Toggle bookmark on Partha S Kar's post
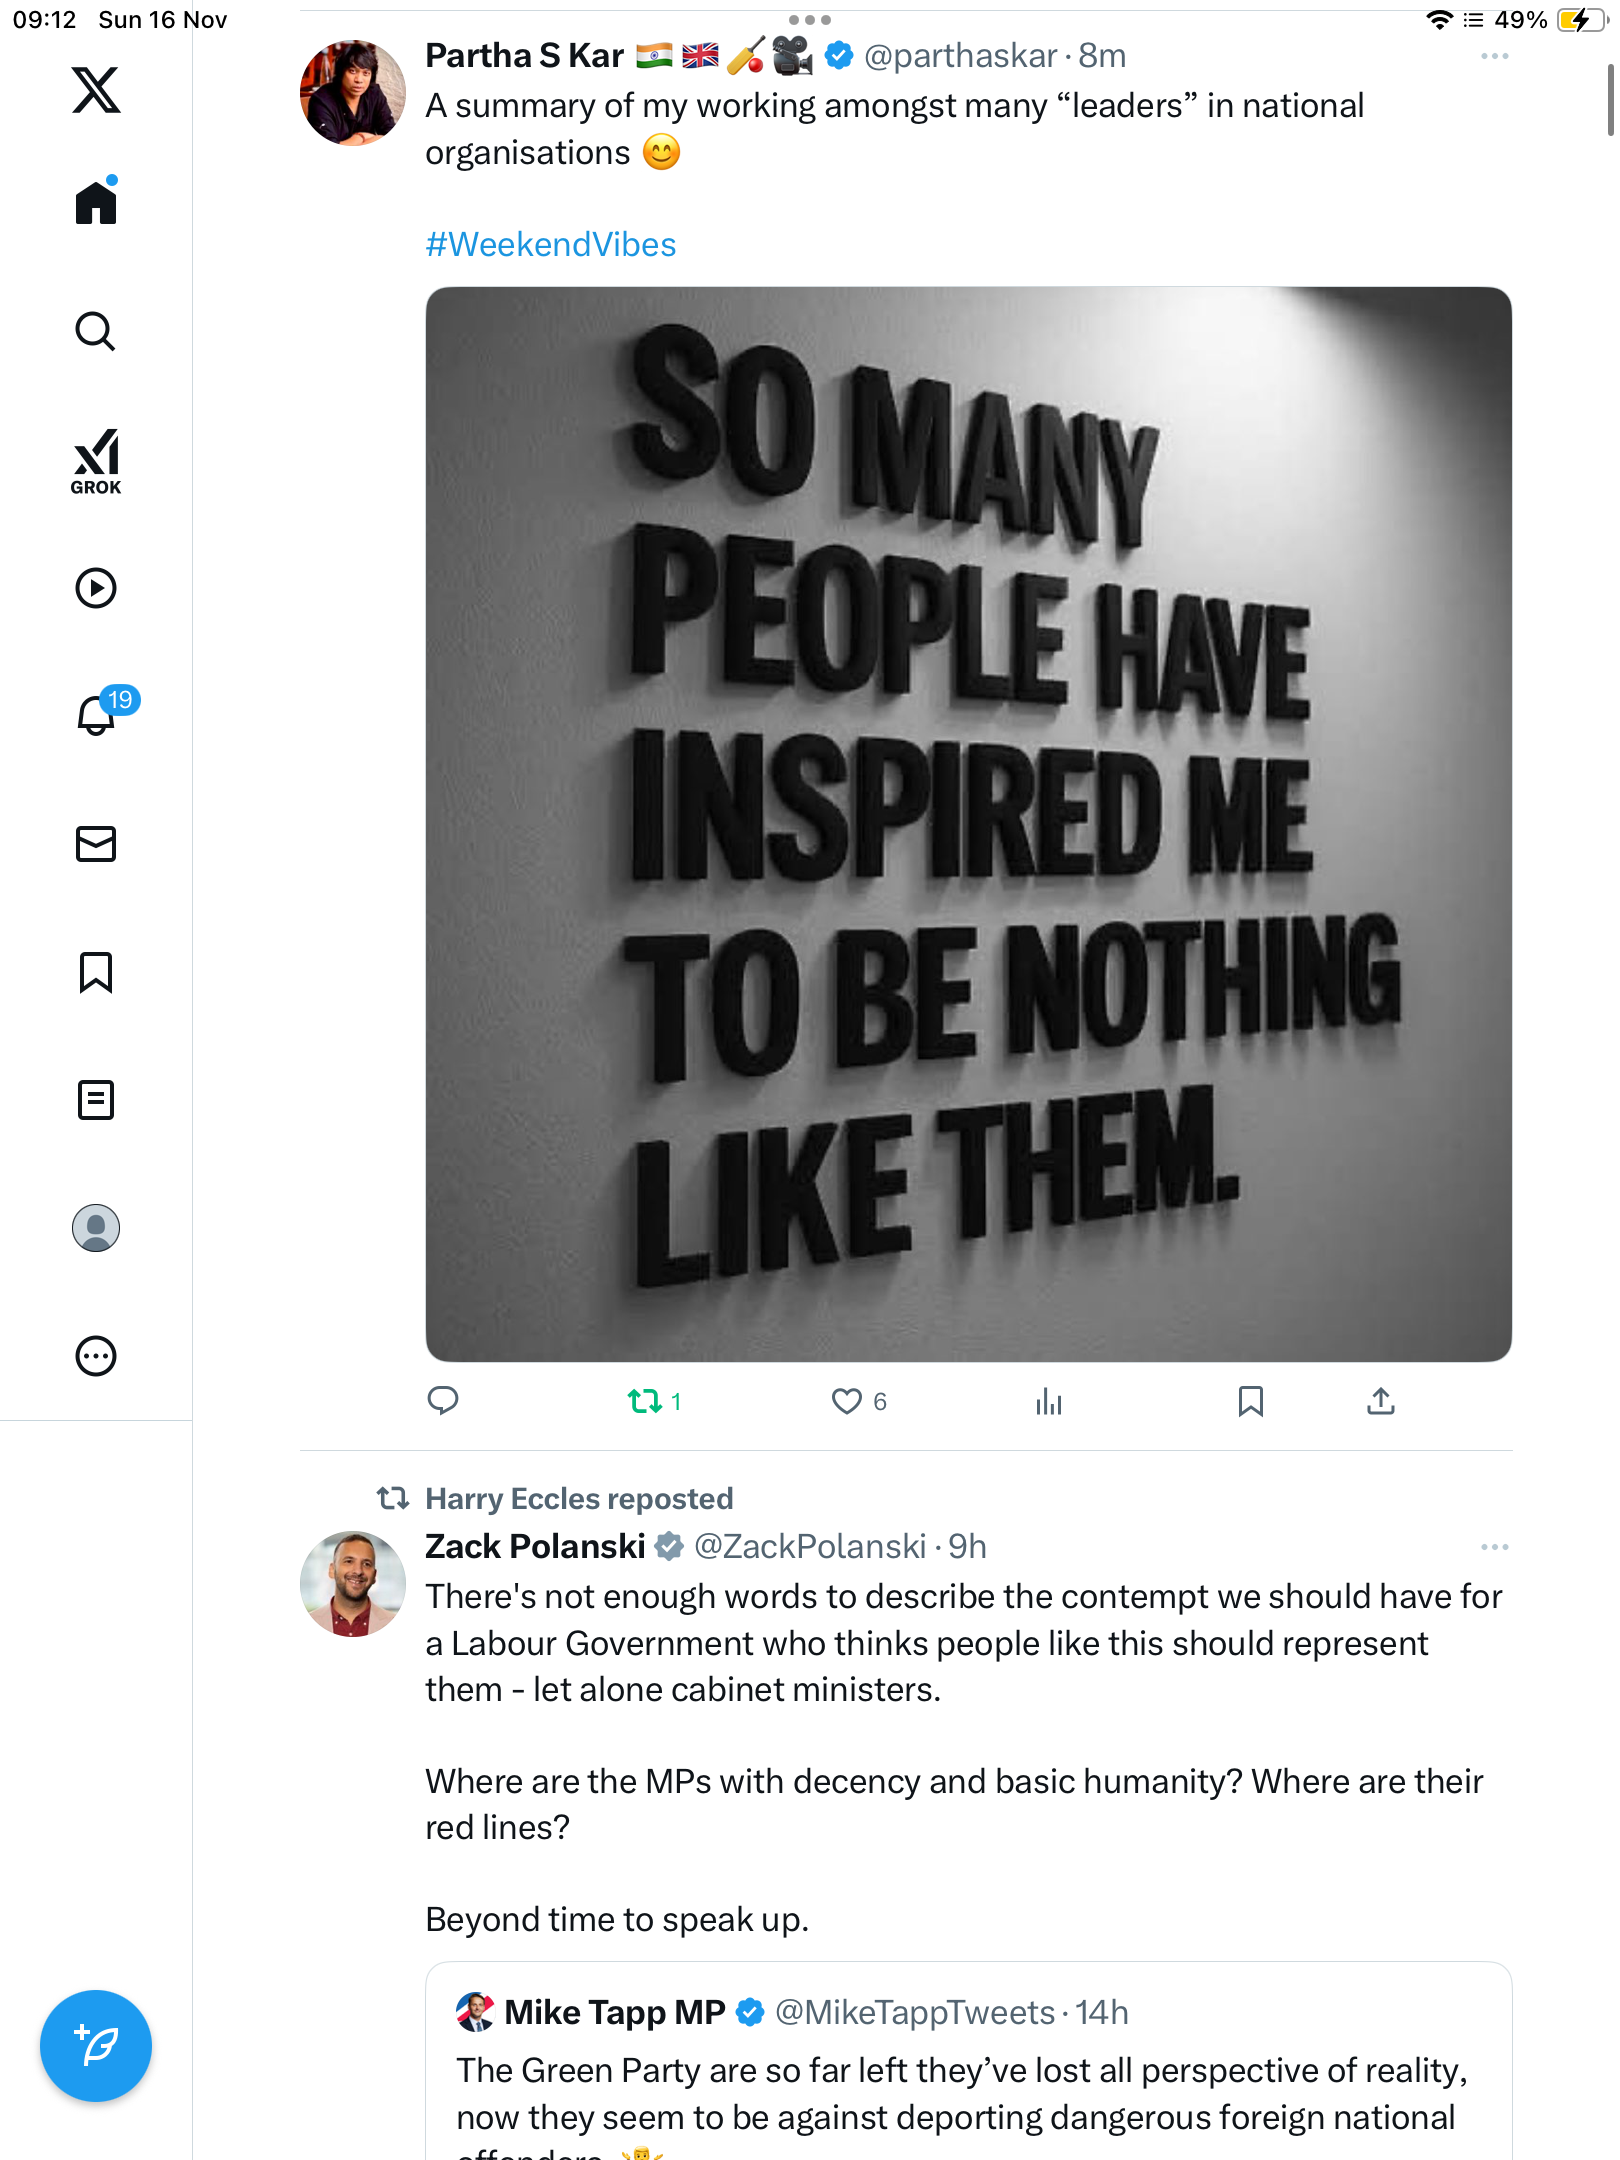 [x=1250, y=1401]
